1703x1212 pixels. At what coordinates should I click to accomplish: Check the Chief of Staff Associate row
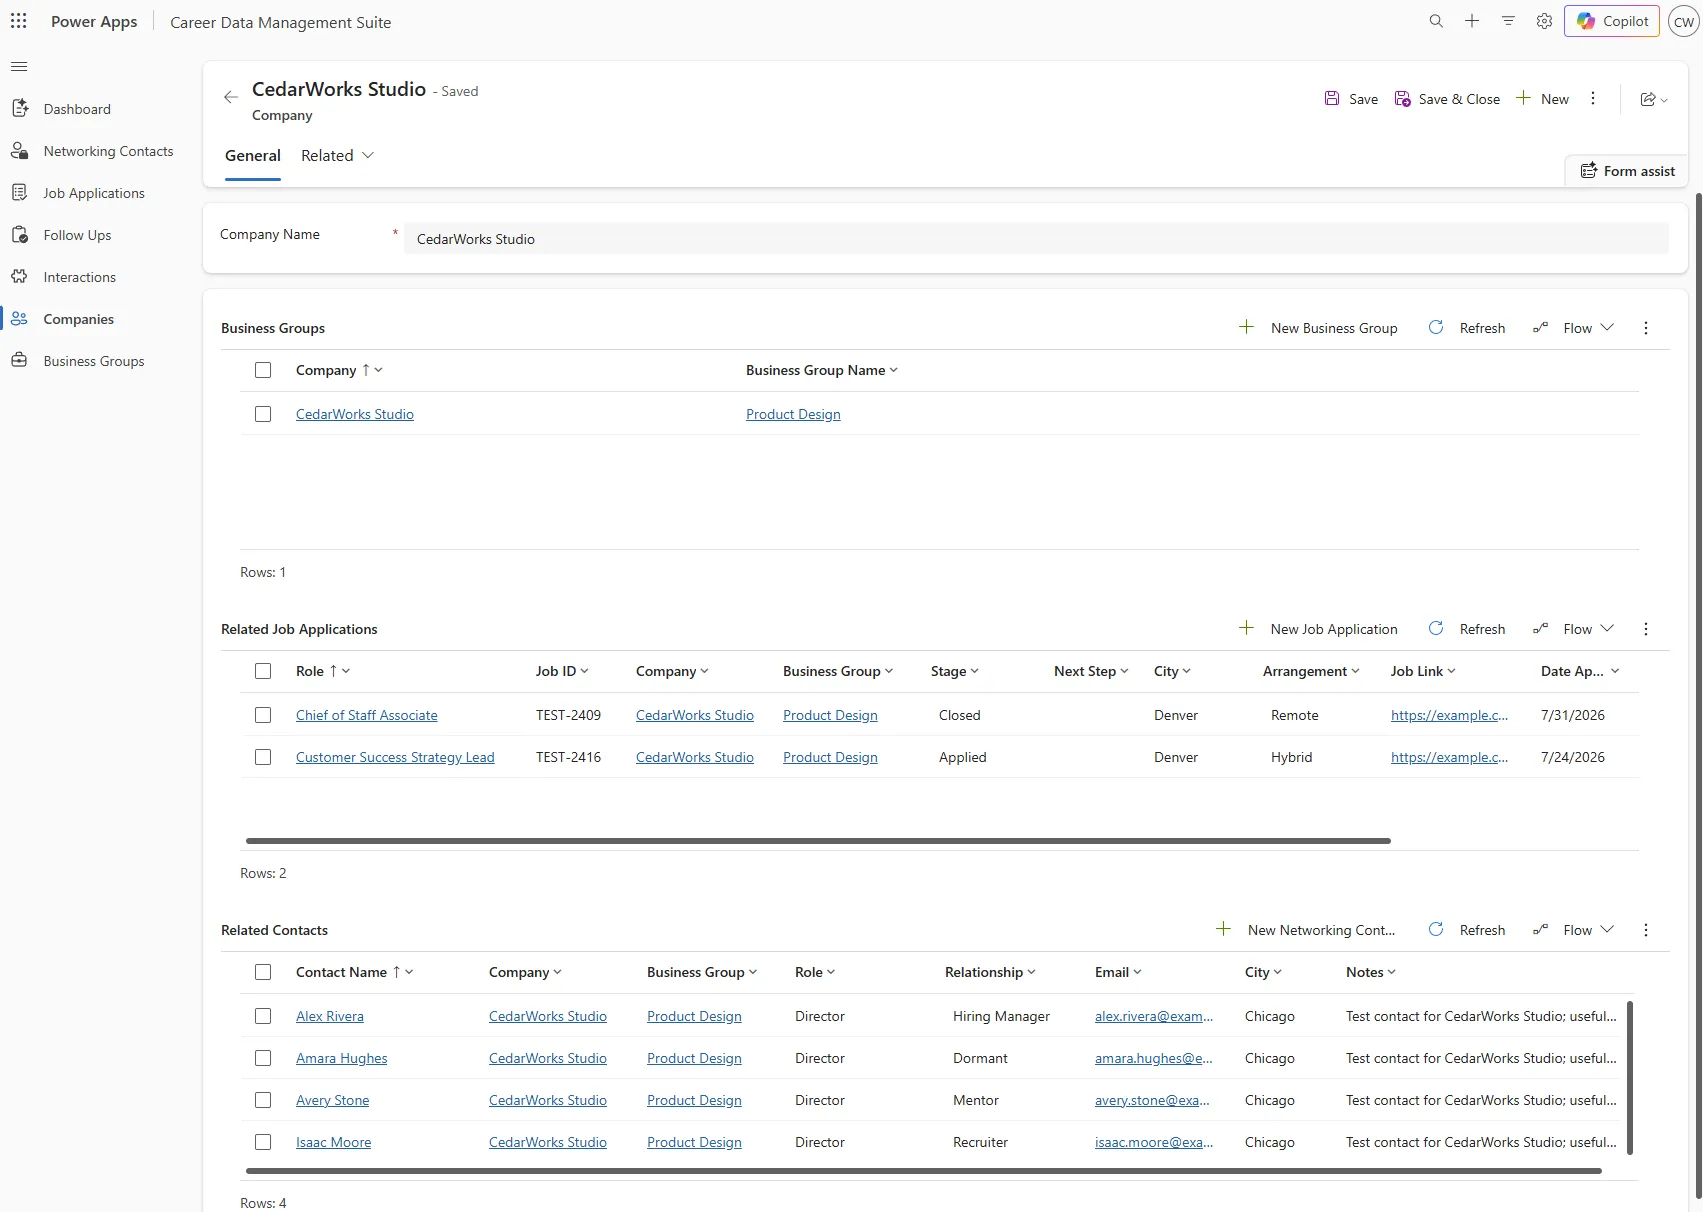(x=263, y=715)
